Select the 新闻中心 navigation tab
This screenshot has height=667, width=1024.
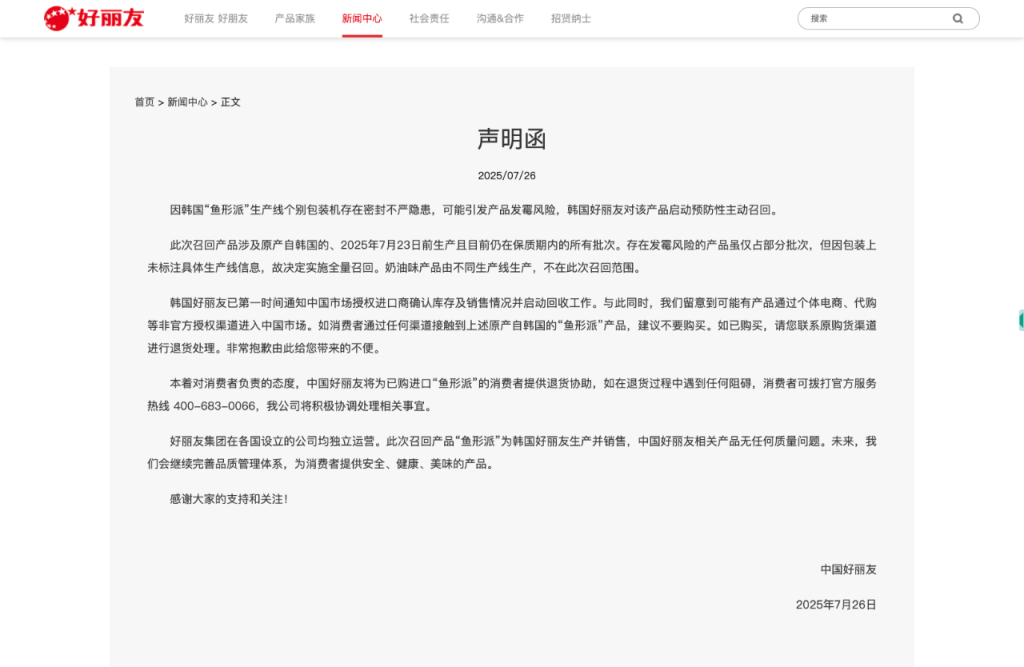362,18
